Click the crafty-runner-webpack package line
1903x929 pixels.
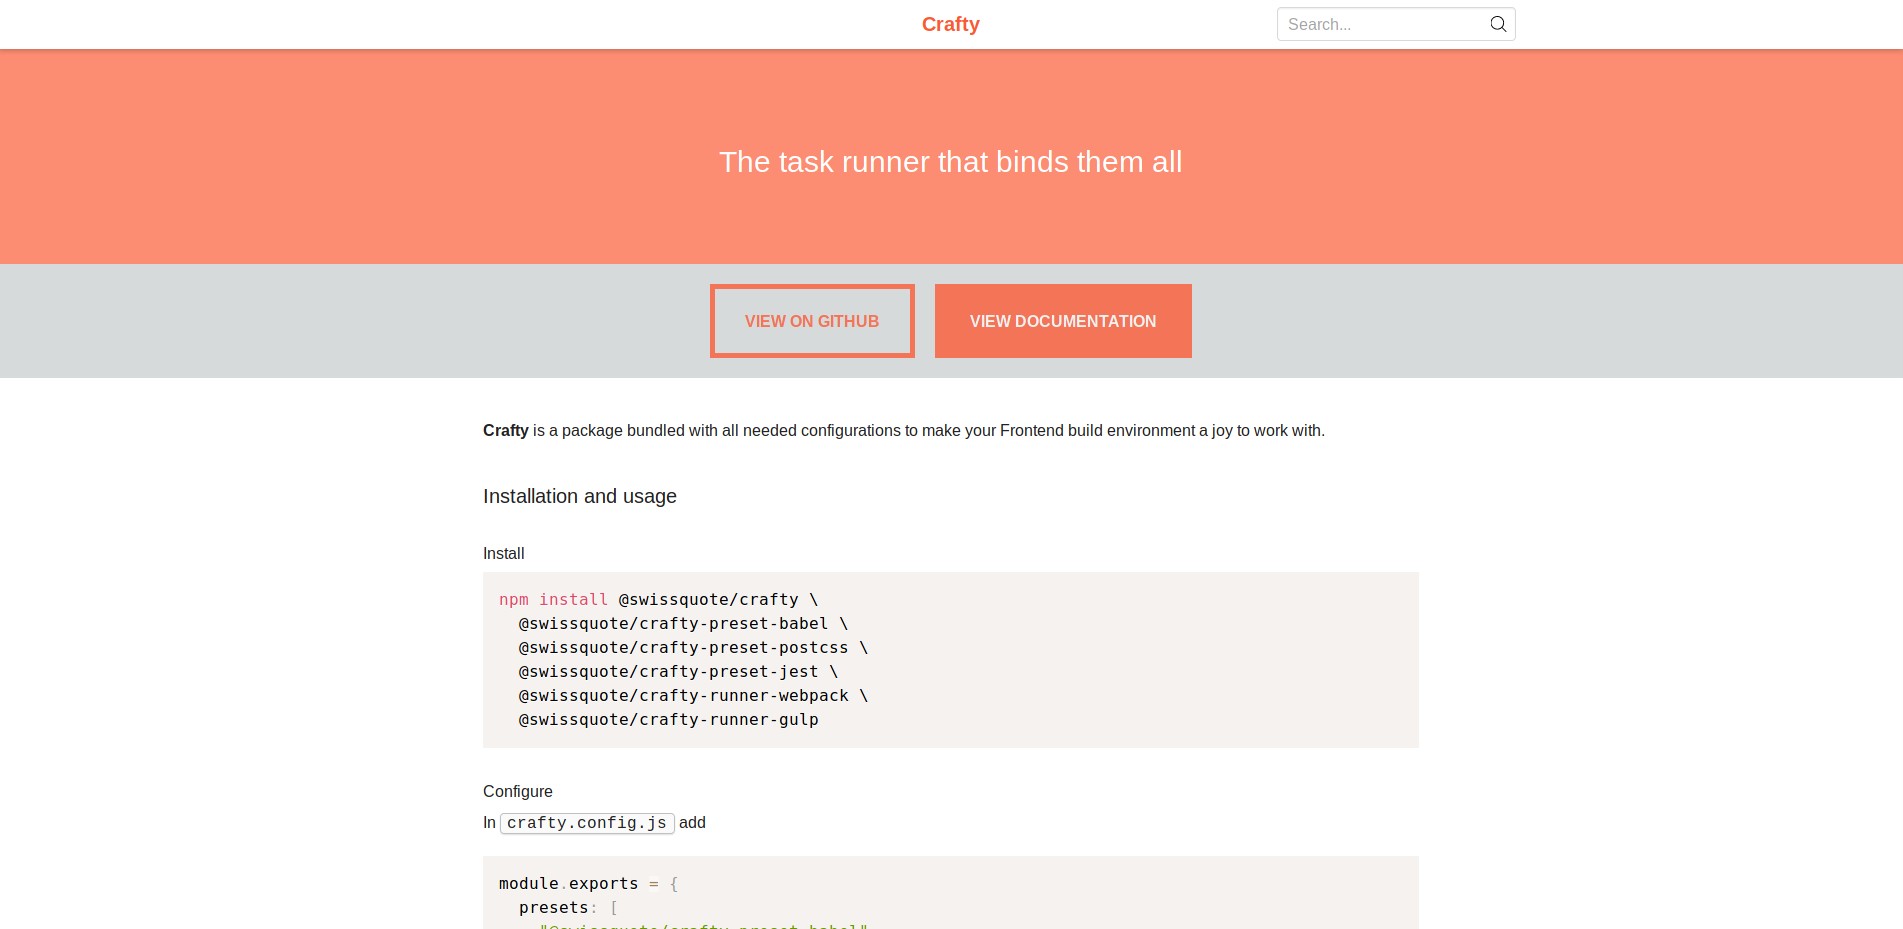(x=692, y=696)
